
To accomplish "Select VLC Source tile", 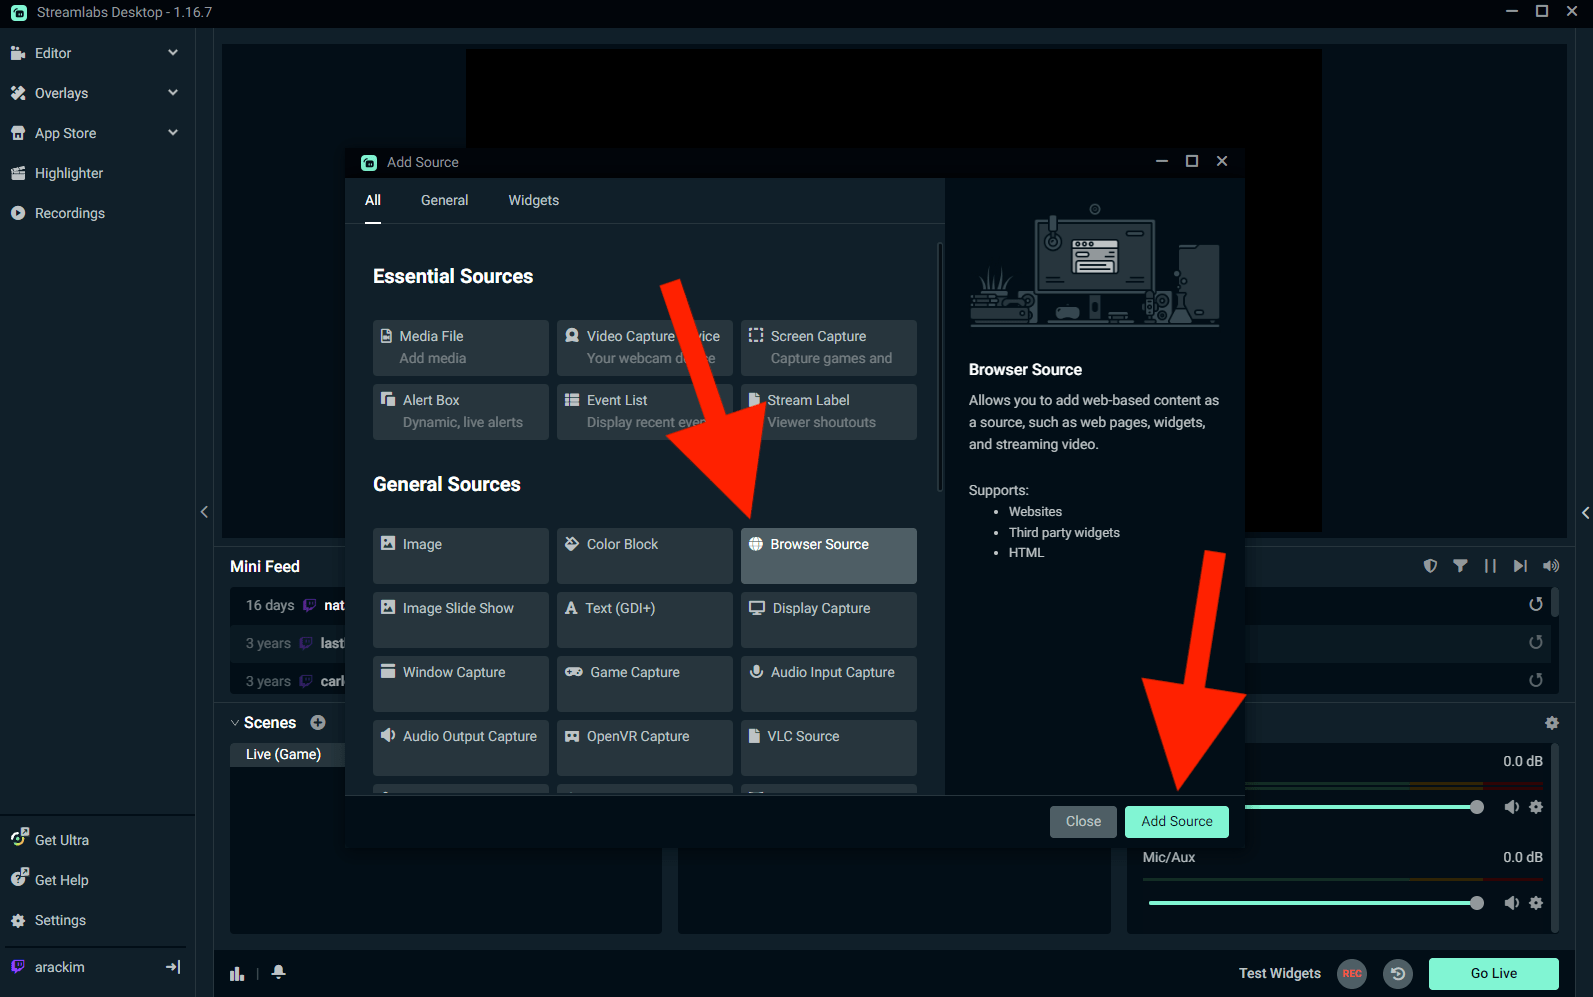I will pyautogui.click(x=829, y=747).
